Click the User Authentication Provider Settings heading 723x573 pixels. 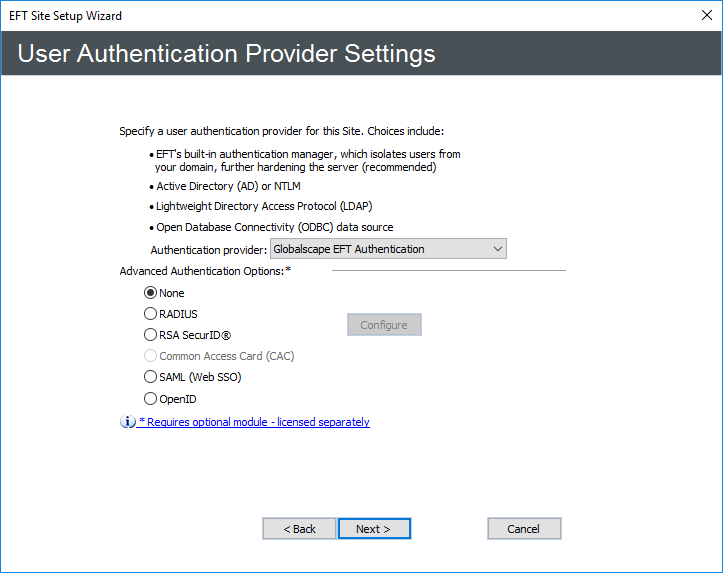227,53
